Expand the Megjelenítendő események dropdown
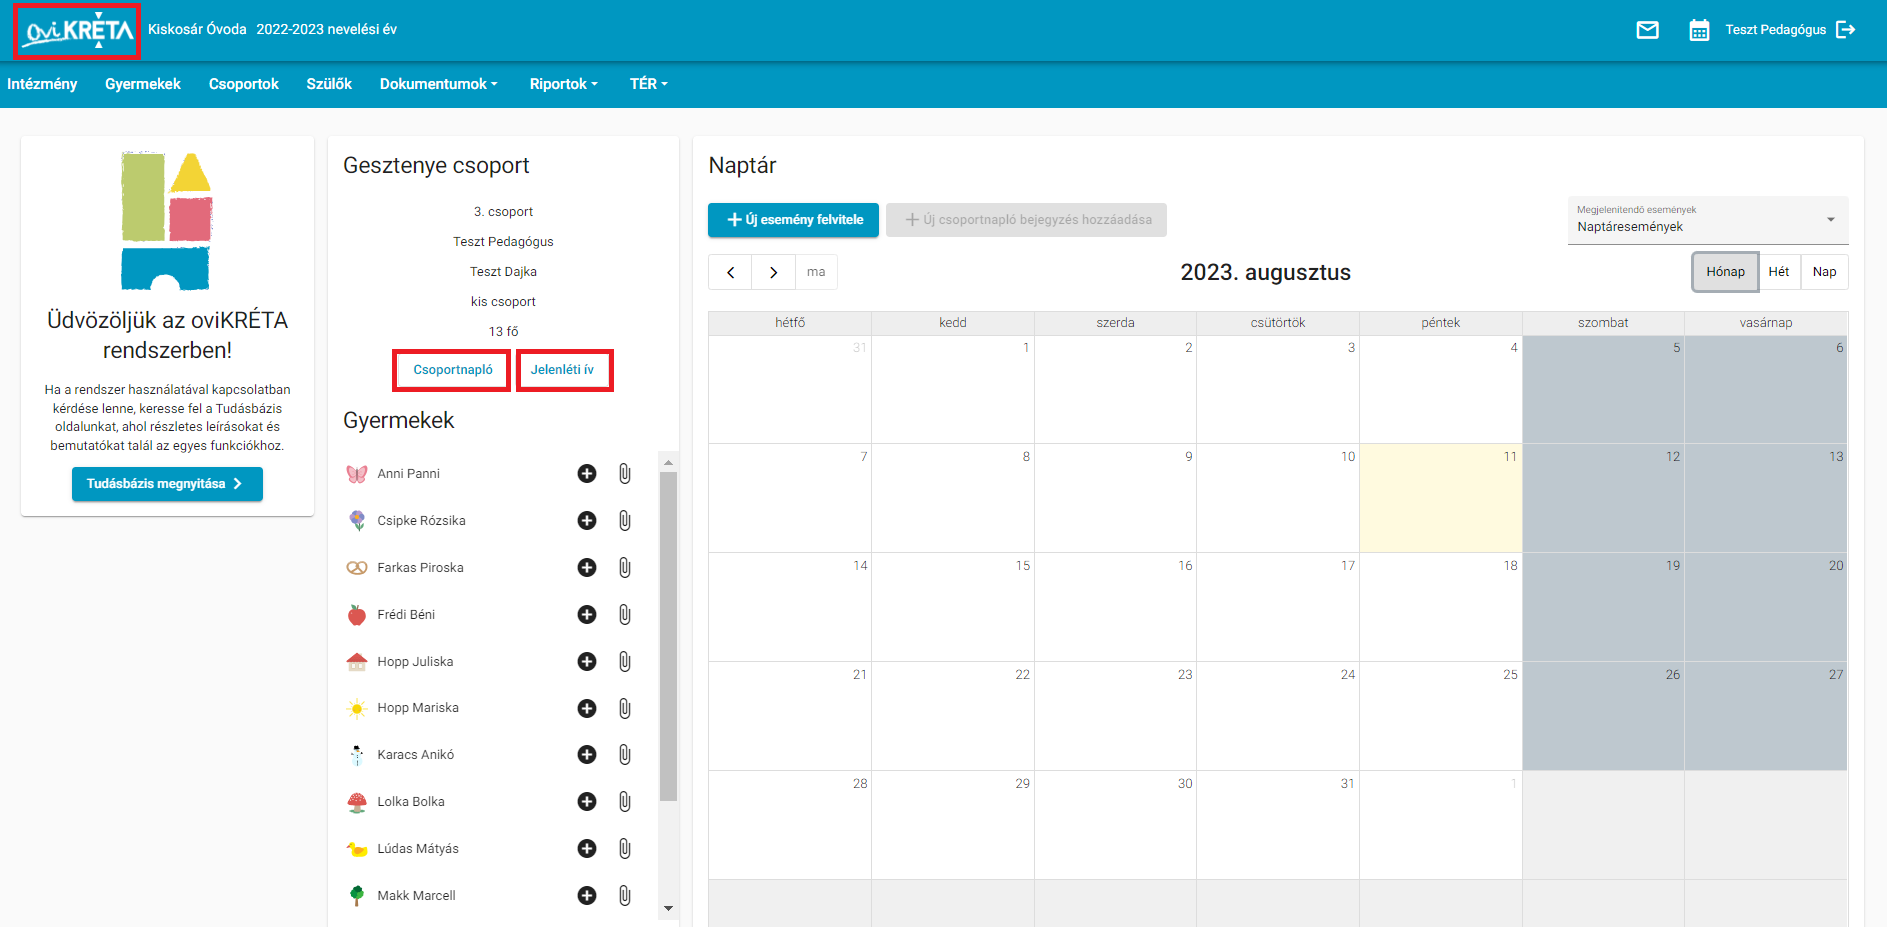This screenshot has height=927, width=1887. [1708, 220]
